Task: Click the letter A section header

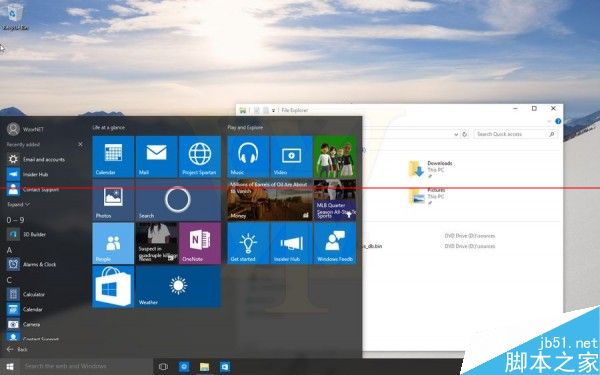Action: (x=10, y=250)
